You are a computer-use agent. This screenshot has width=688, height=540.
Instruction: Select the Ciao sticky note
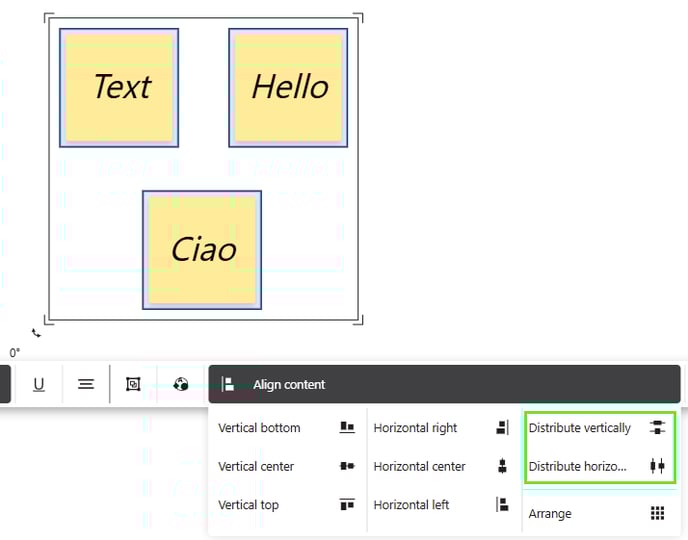pos(202,250)
